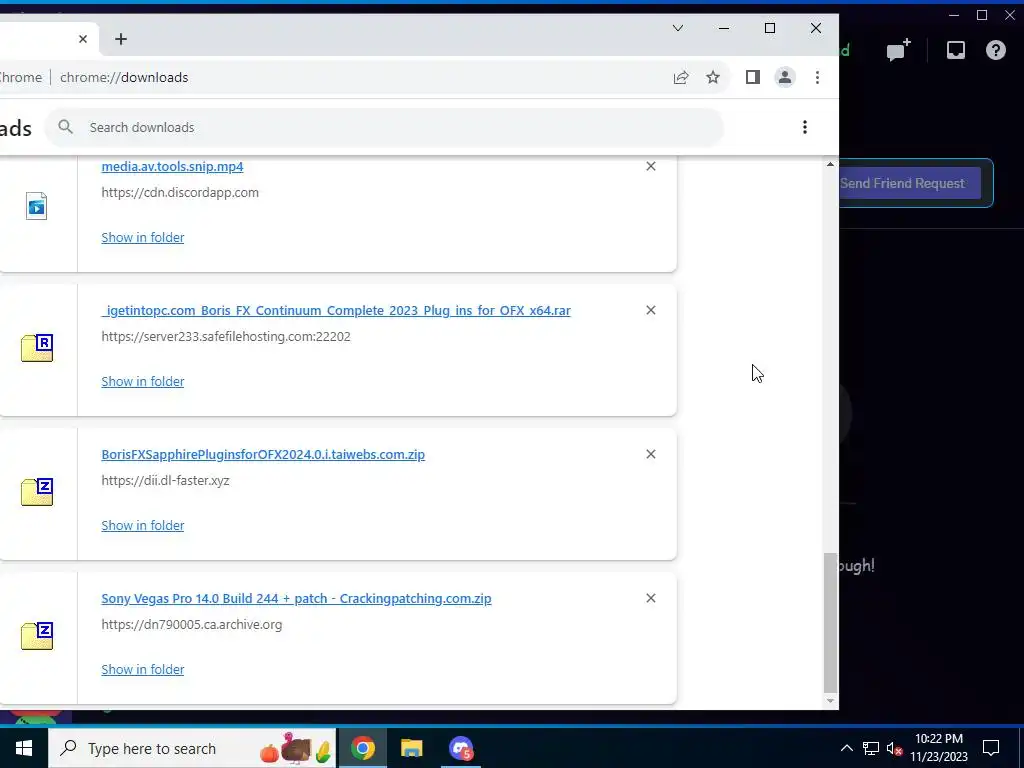The width and height of the screenshot is (1024, 768).
Task: Click the downloads list scrollbar thumb
Action: tap(830, 622)
